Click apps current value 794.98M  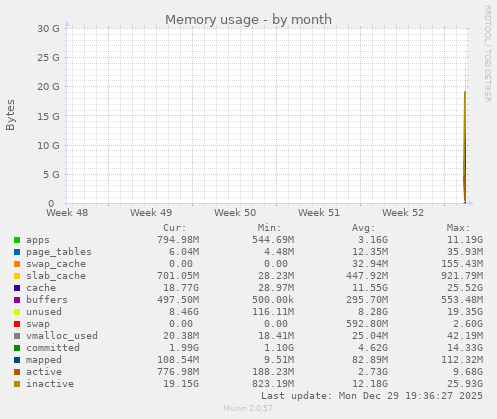tap(178, 240)
